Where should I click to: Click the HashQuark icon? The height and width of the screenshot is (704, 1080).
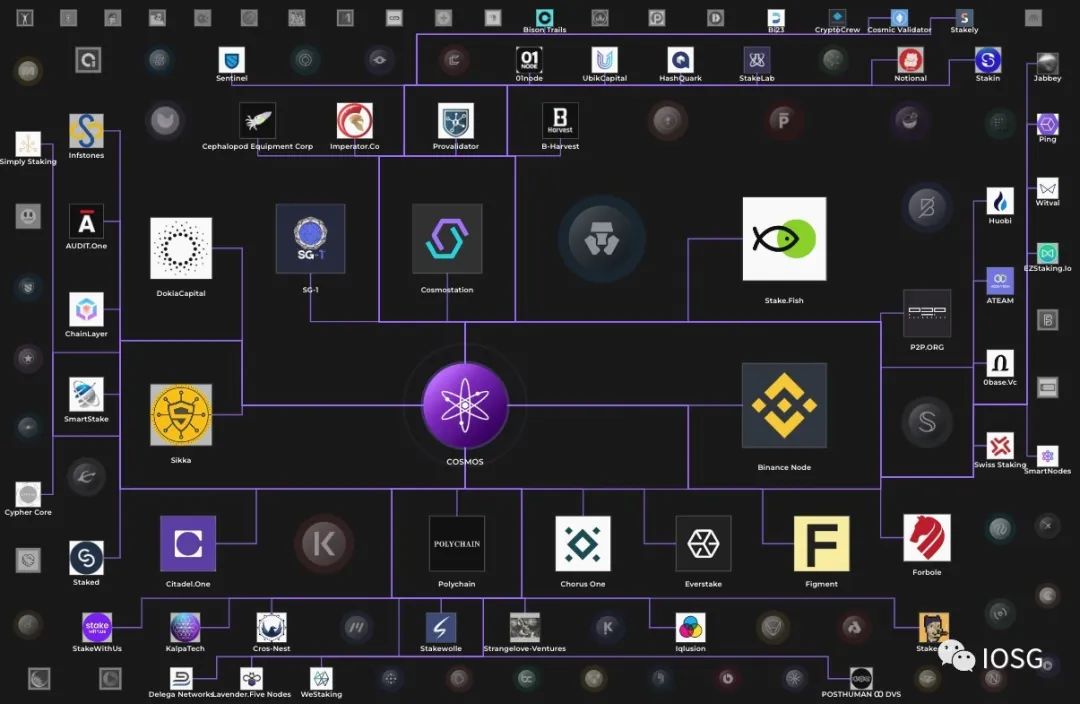(x=681, y=60)
